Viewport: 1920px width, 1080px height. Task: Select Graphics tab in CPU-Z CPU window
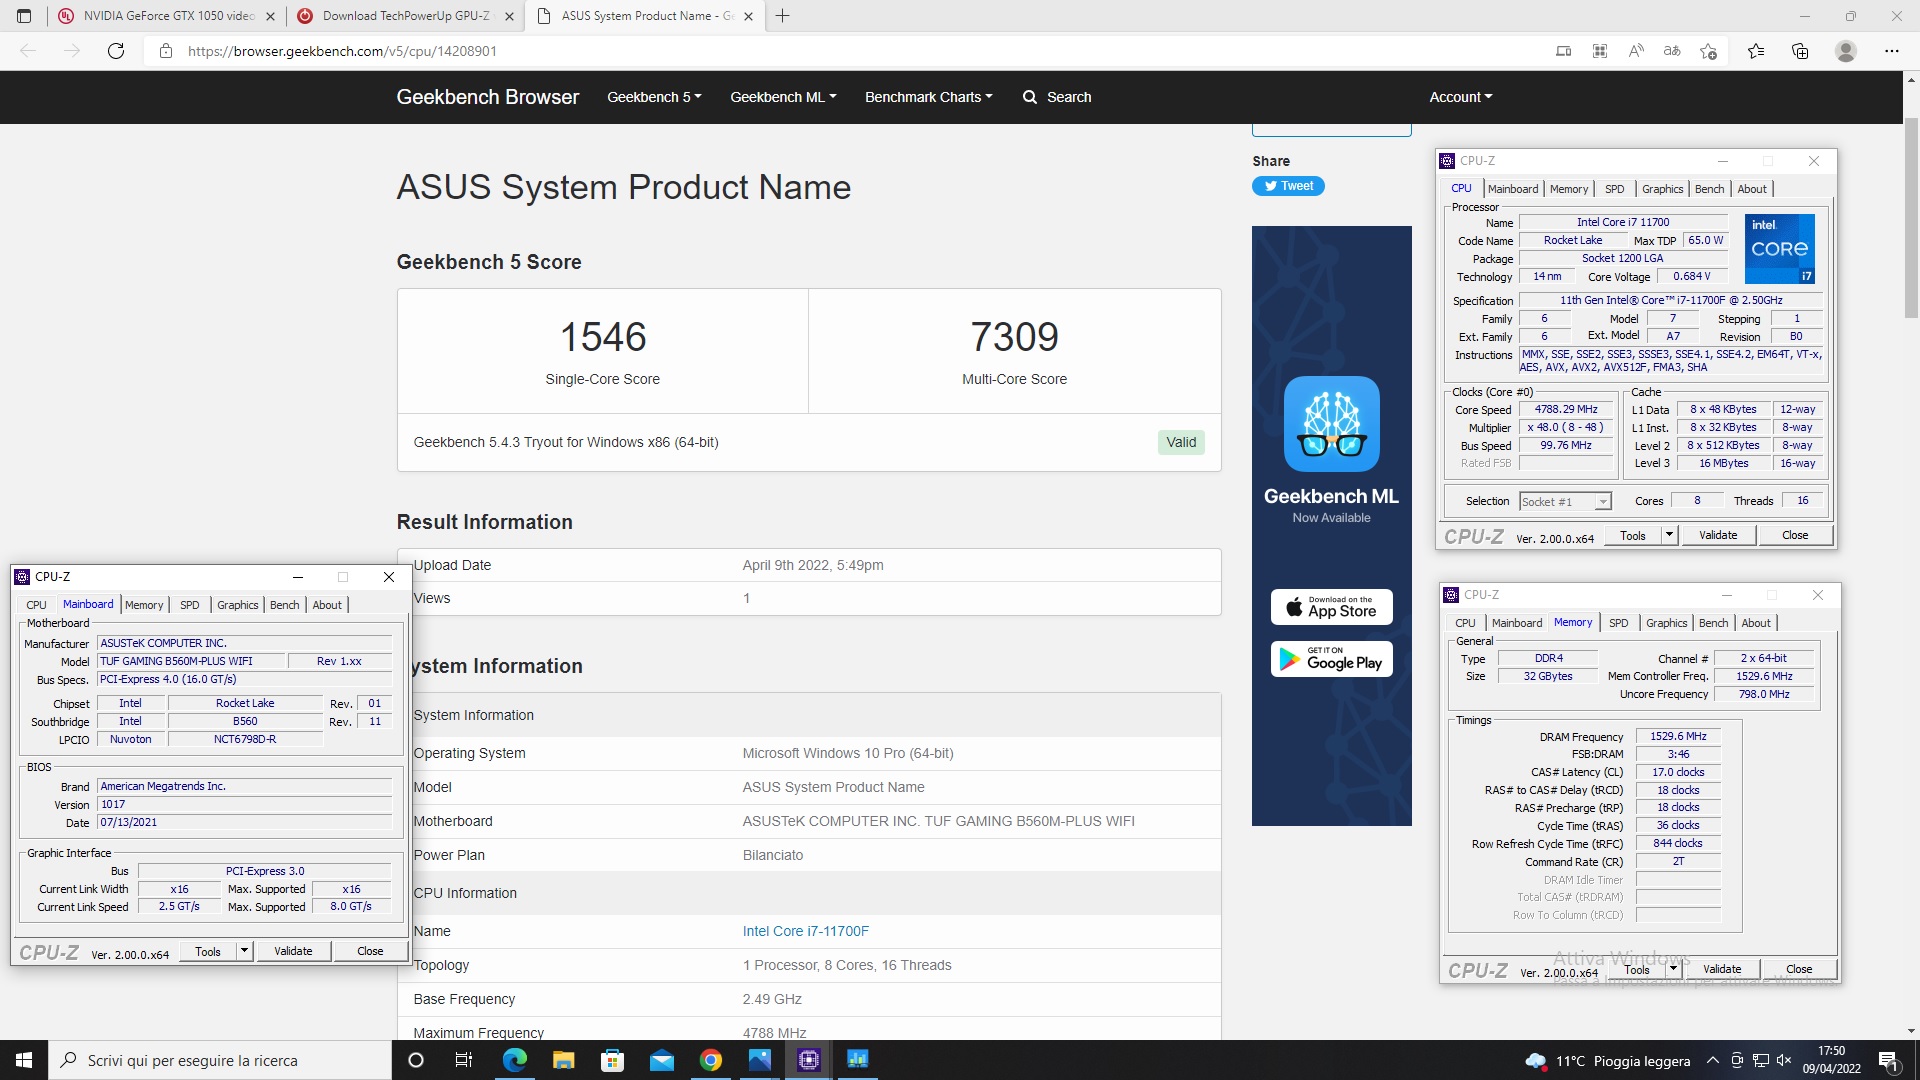1662,189
